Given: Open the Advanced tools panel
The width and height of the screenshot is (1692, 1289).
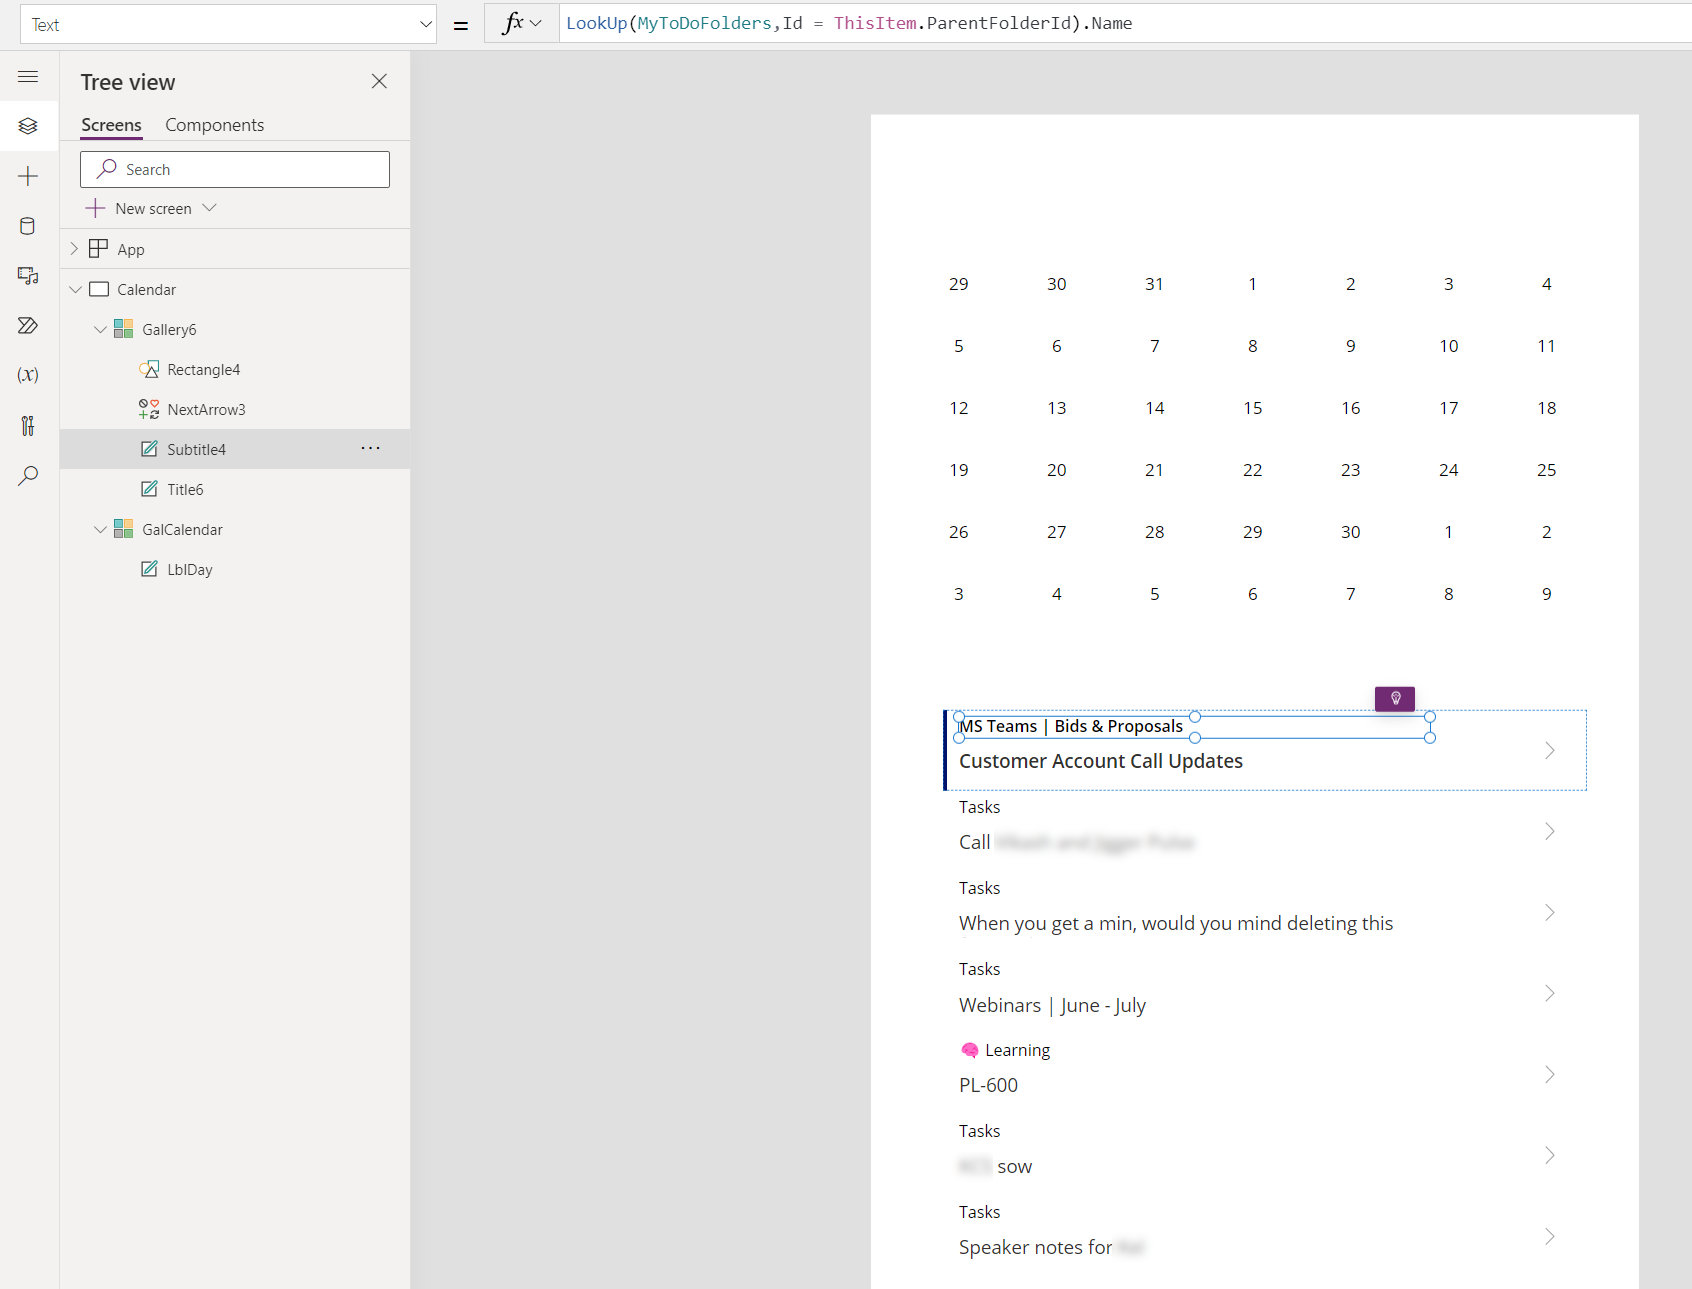Looking at the screenshot, I should pyautogui.click(x=28, y=427).
